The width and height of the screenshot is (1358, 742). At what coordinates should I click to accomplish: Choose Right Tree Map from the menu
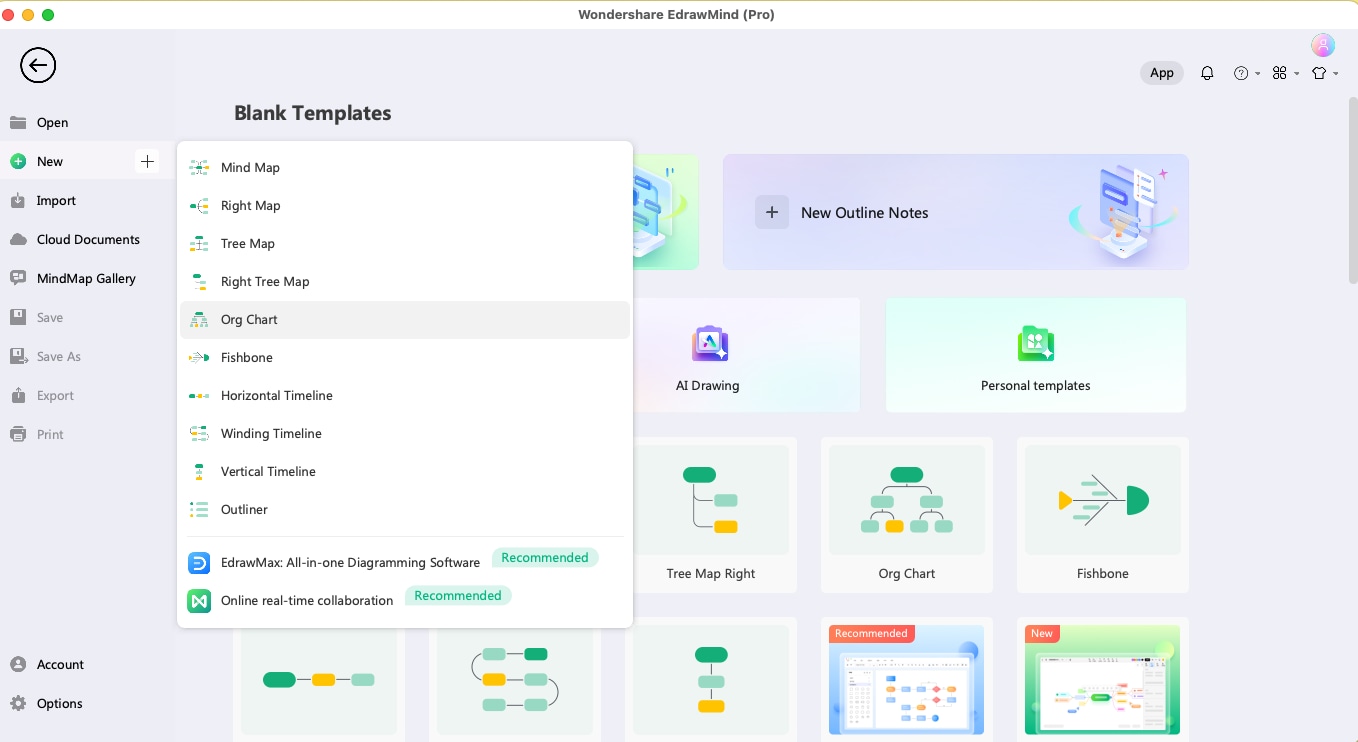pyautogui.click(x=405, y=281)
